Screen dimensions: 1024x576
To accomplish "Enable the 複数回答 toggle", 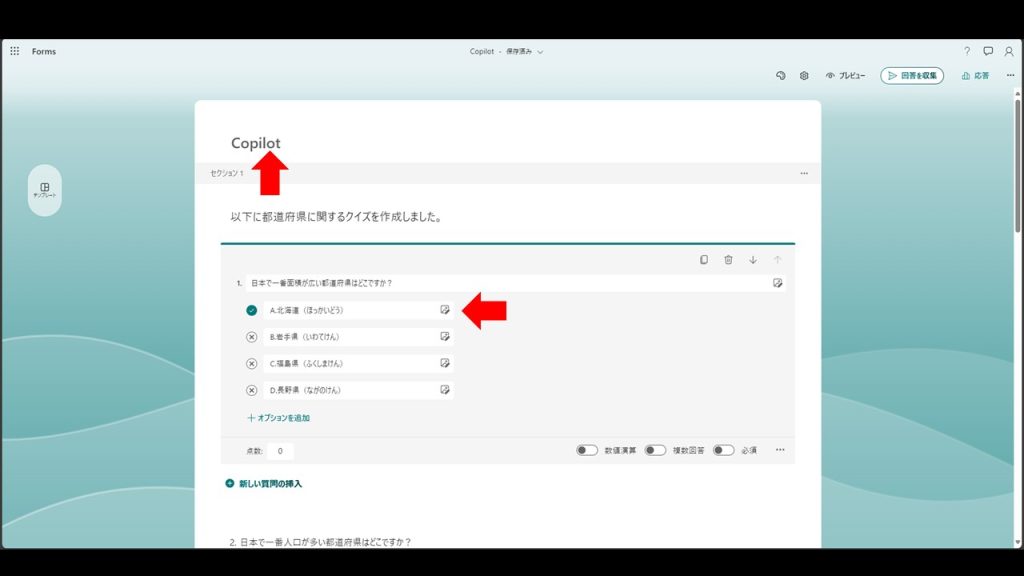I will [655, 450].
